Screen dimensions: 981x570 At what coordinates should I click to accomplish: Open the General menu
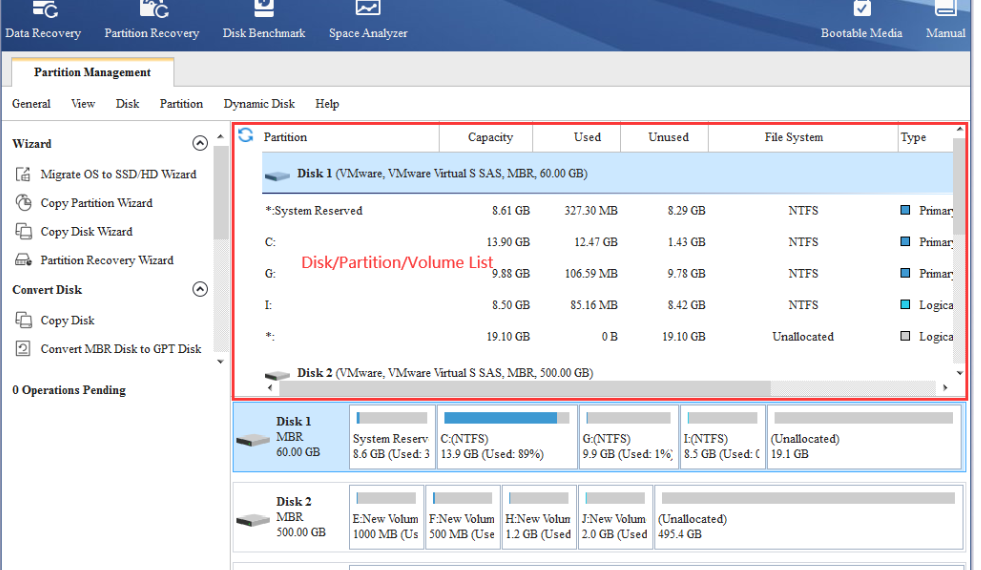31,104
